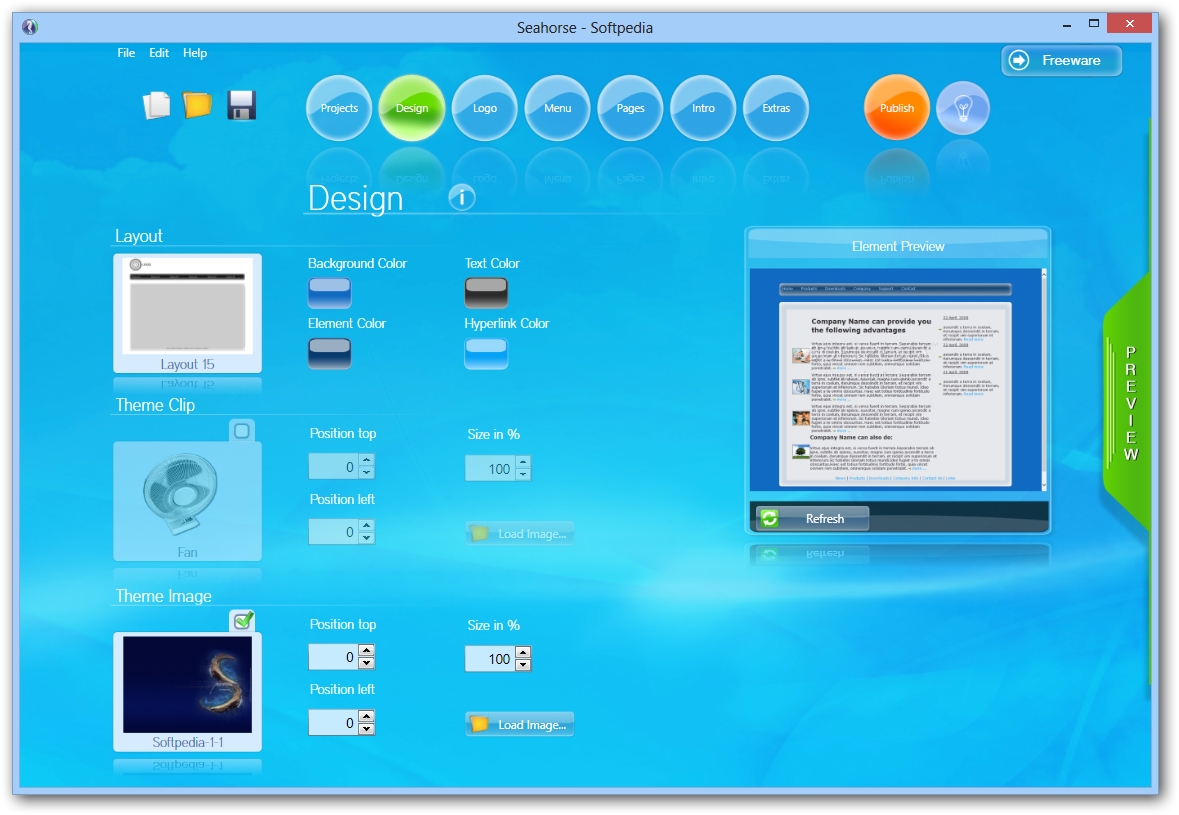Screen dimensions: 1179x815
Task: Increase Theme Image Position top value
Action: click(x=366, y=650)
